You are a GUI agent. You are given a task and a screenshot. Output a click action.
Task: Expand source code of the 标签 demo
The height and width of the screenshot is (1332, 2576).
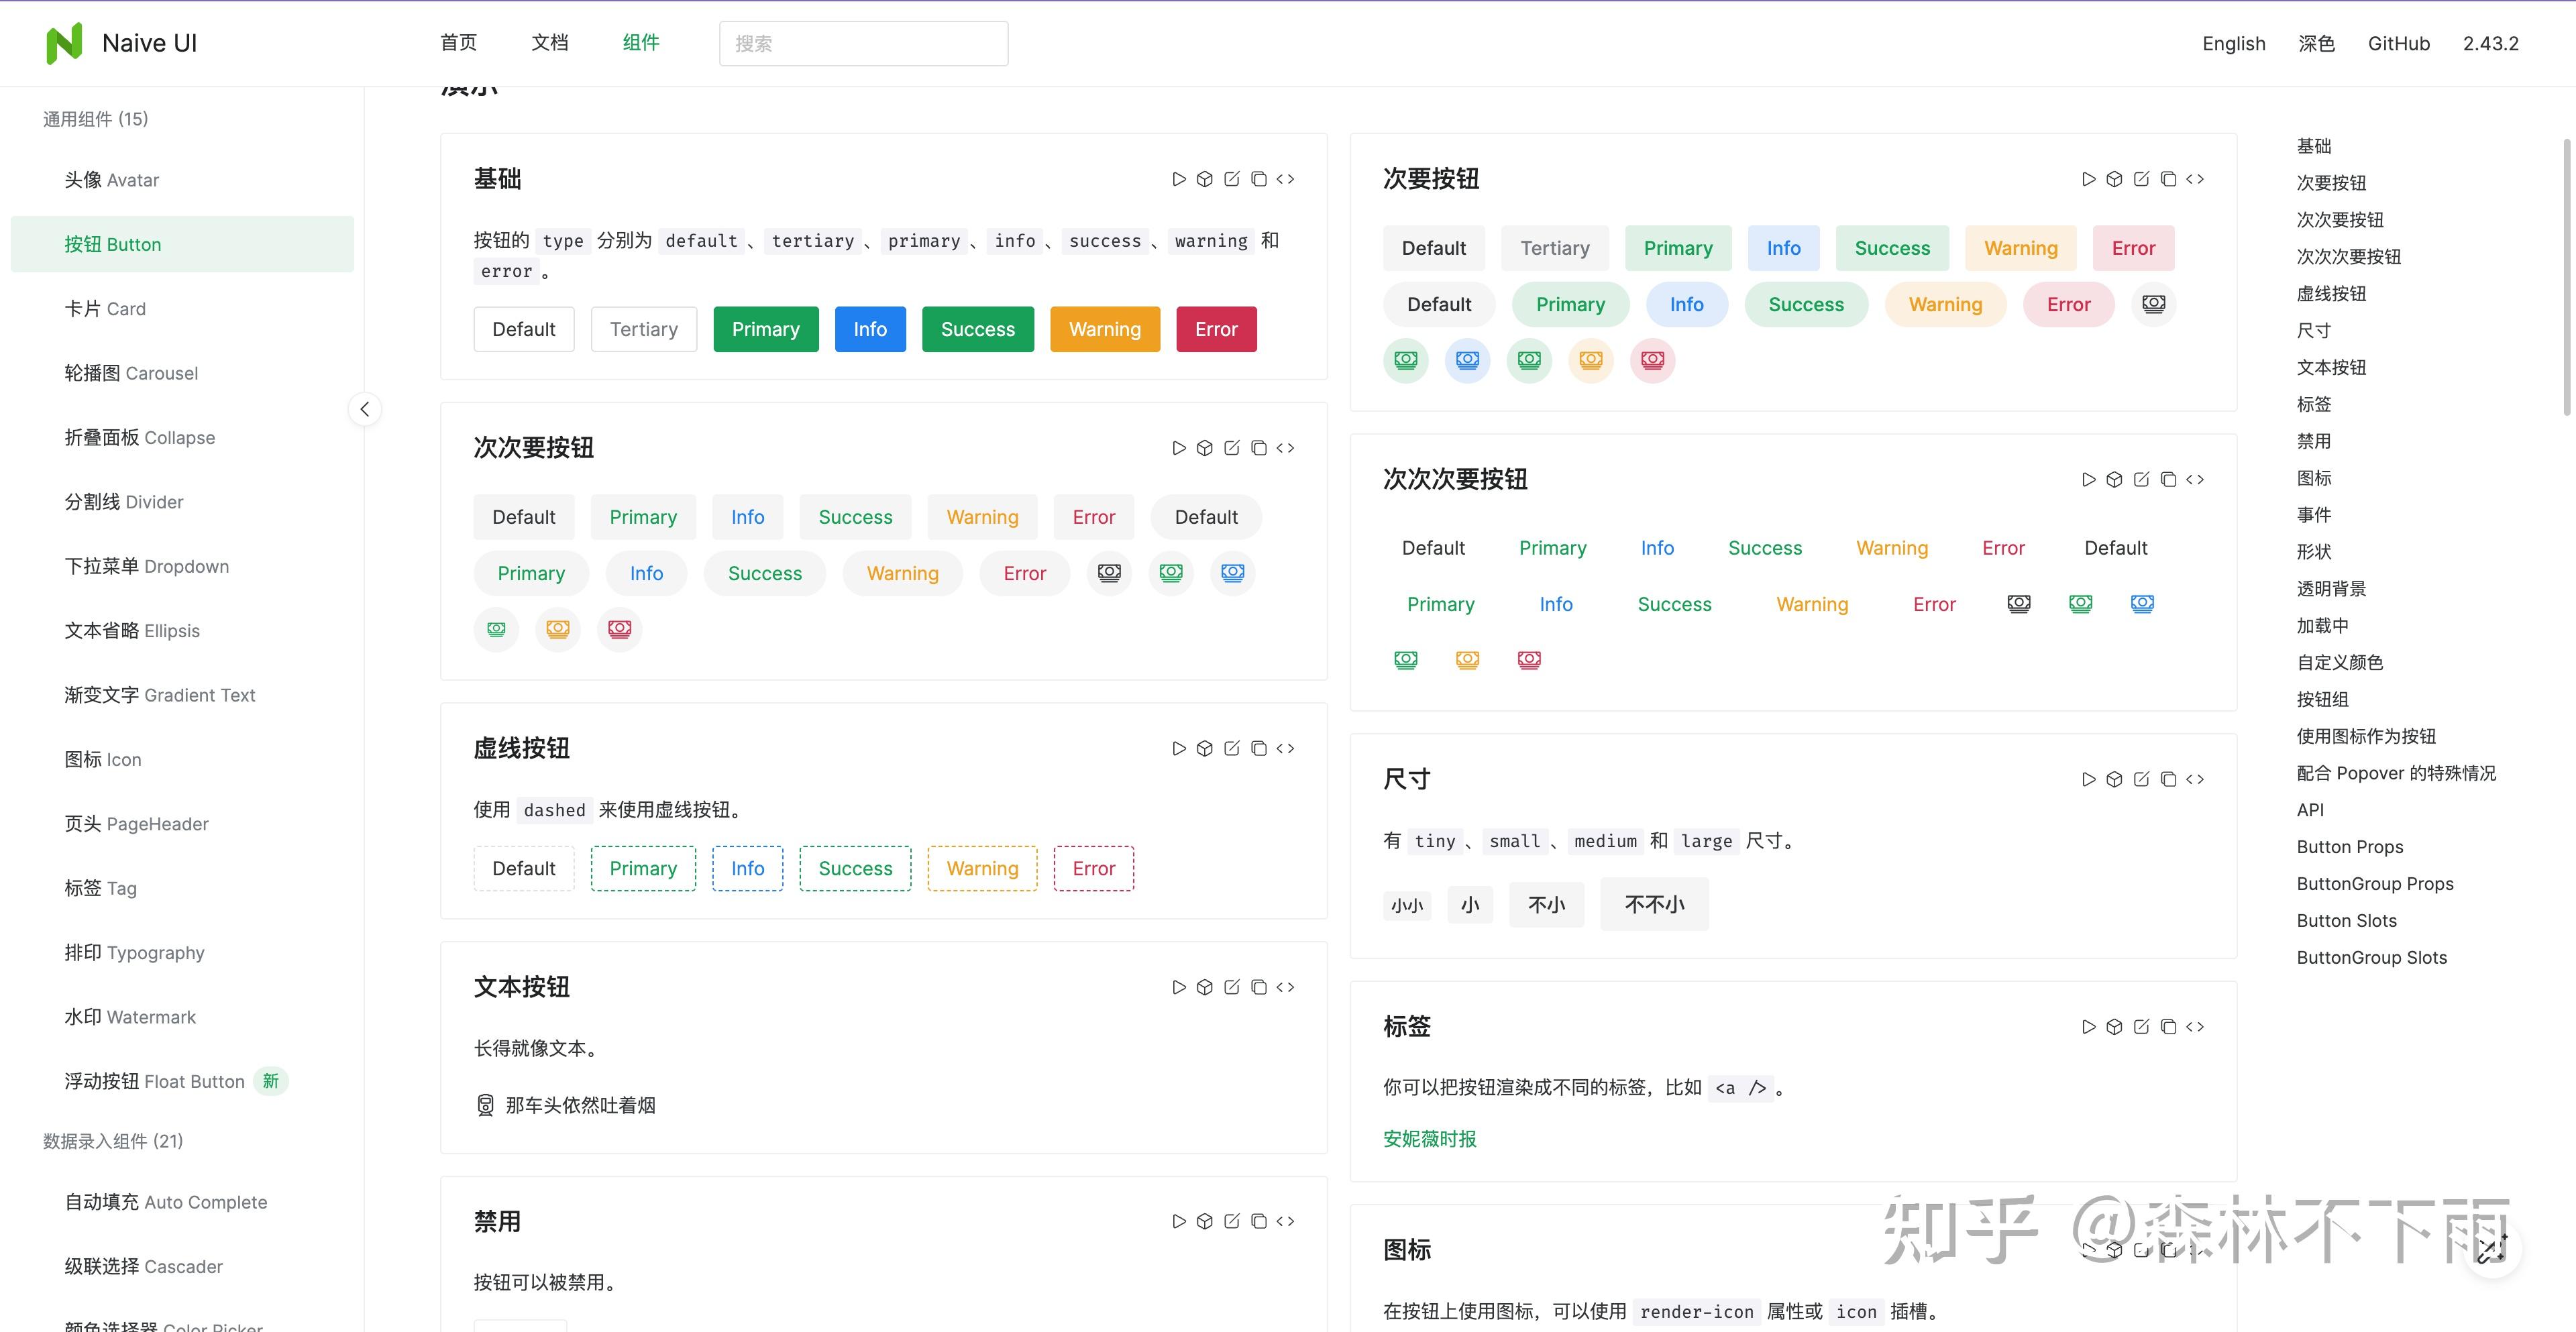click(x=2195, y=1027)
